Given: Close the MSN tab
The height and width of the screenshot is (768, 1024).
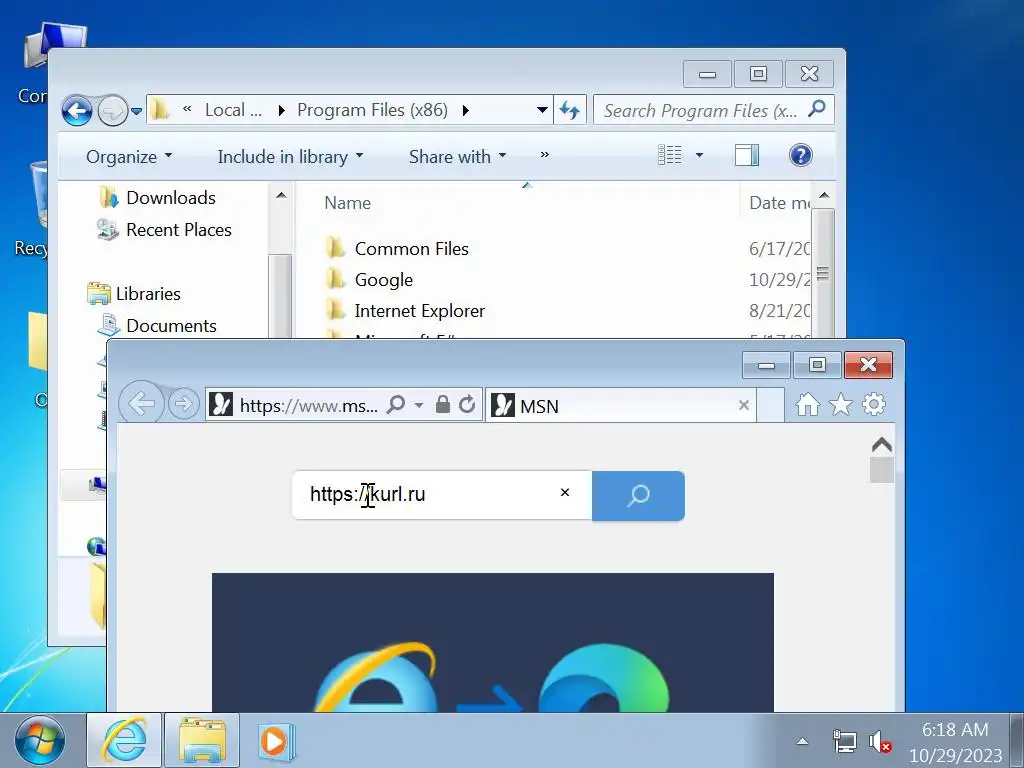Looking at the screenshot, I should pos(743,406).
